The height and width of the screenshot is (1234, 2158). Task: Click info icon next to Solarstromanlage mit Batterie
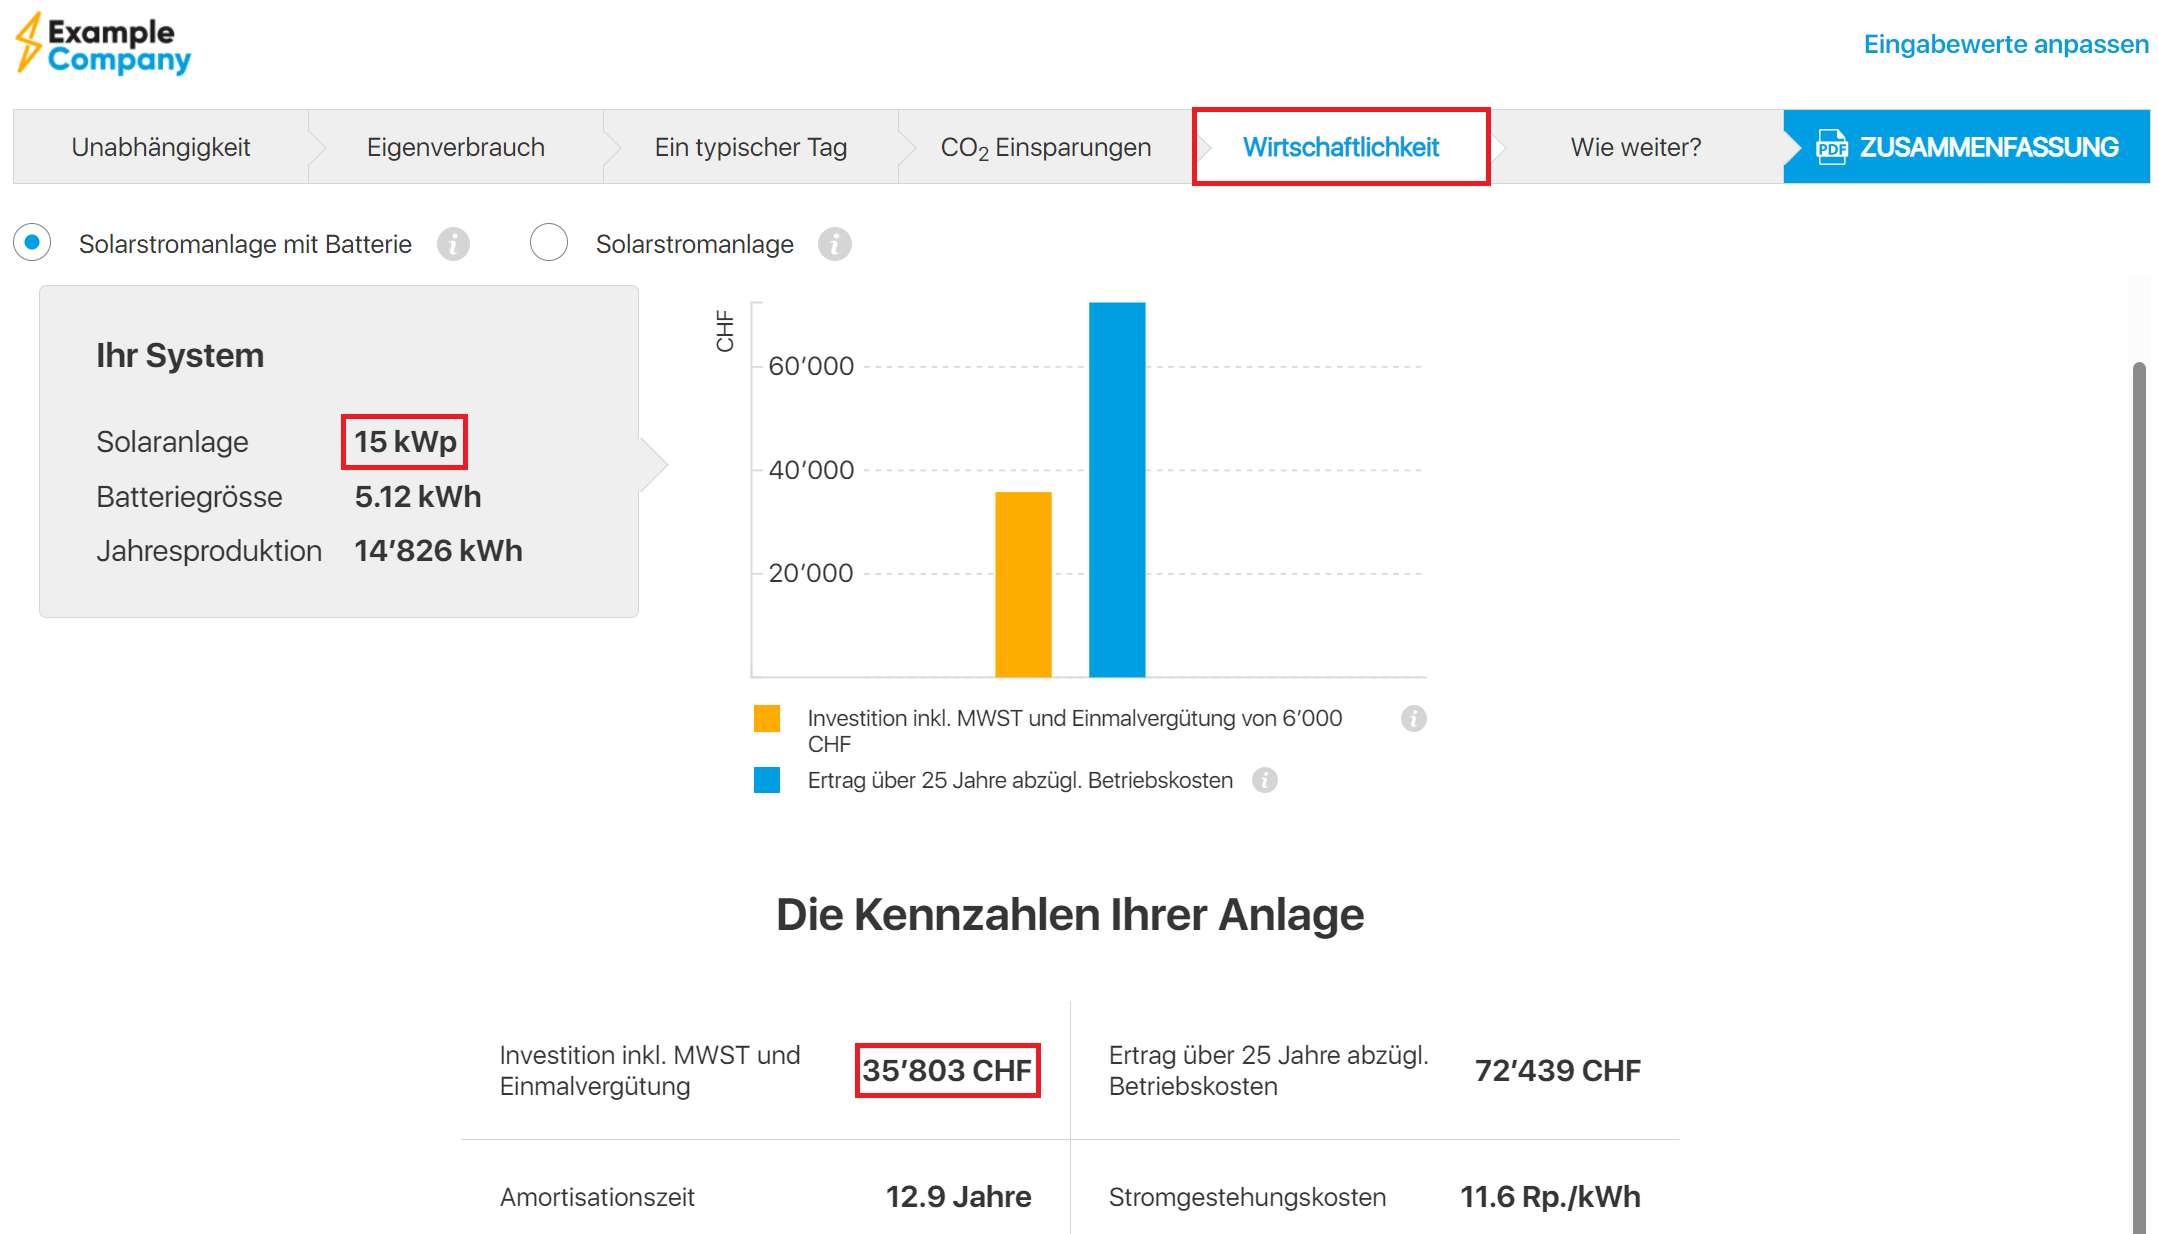453,244
